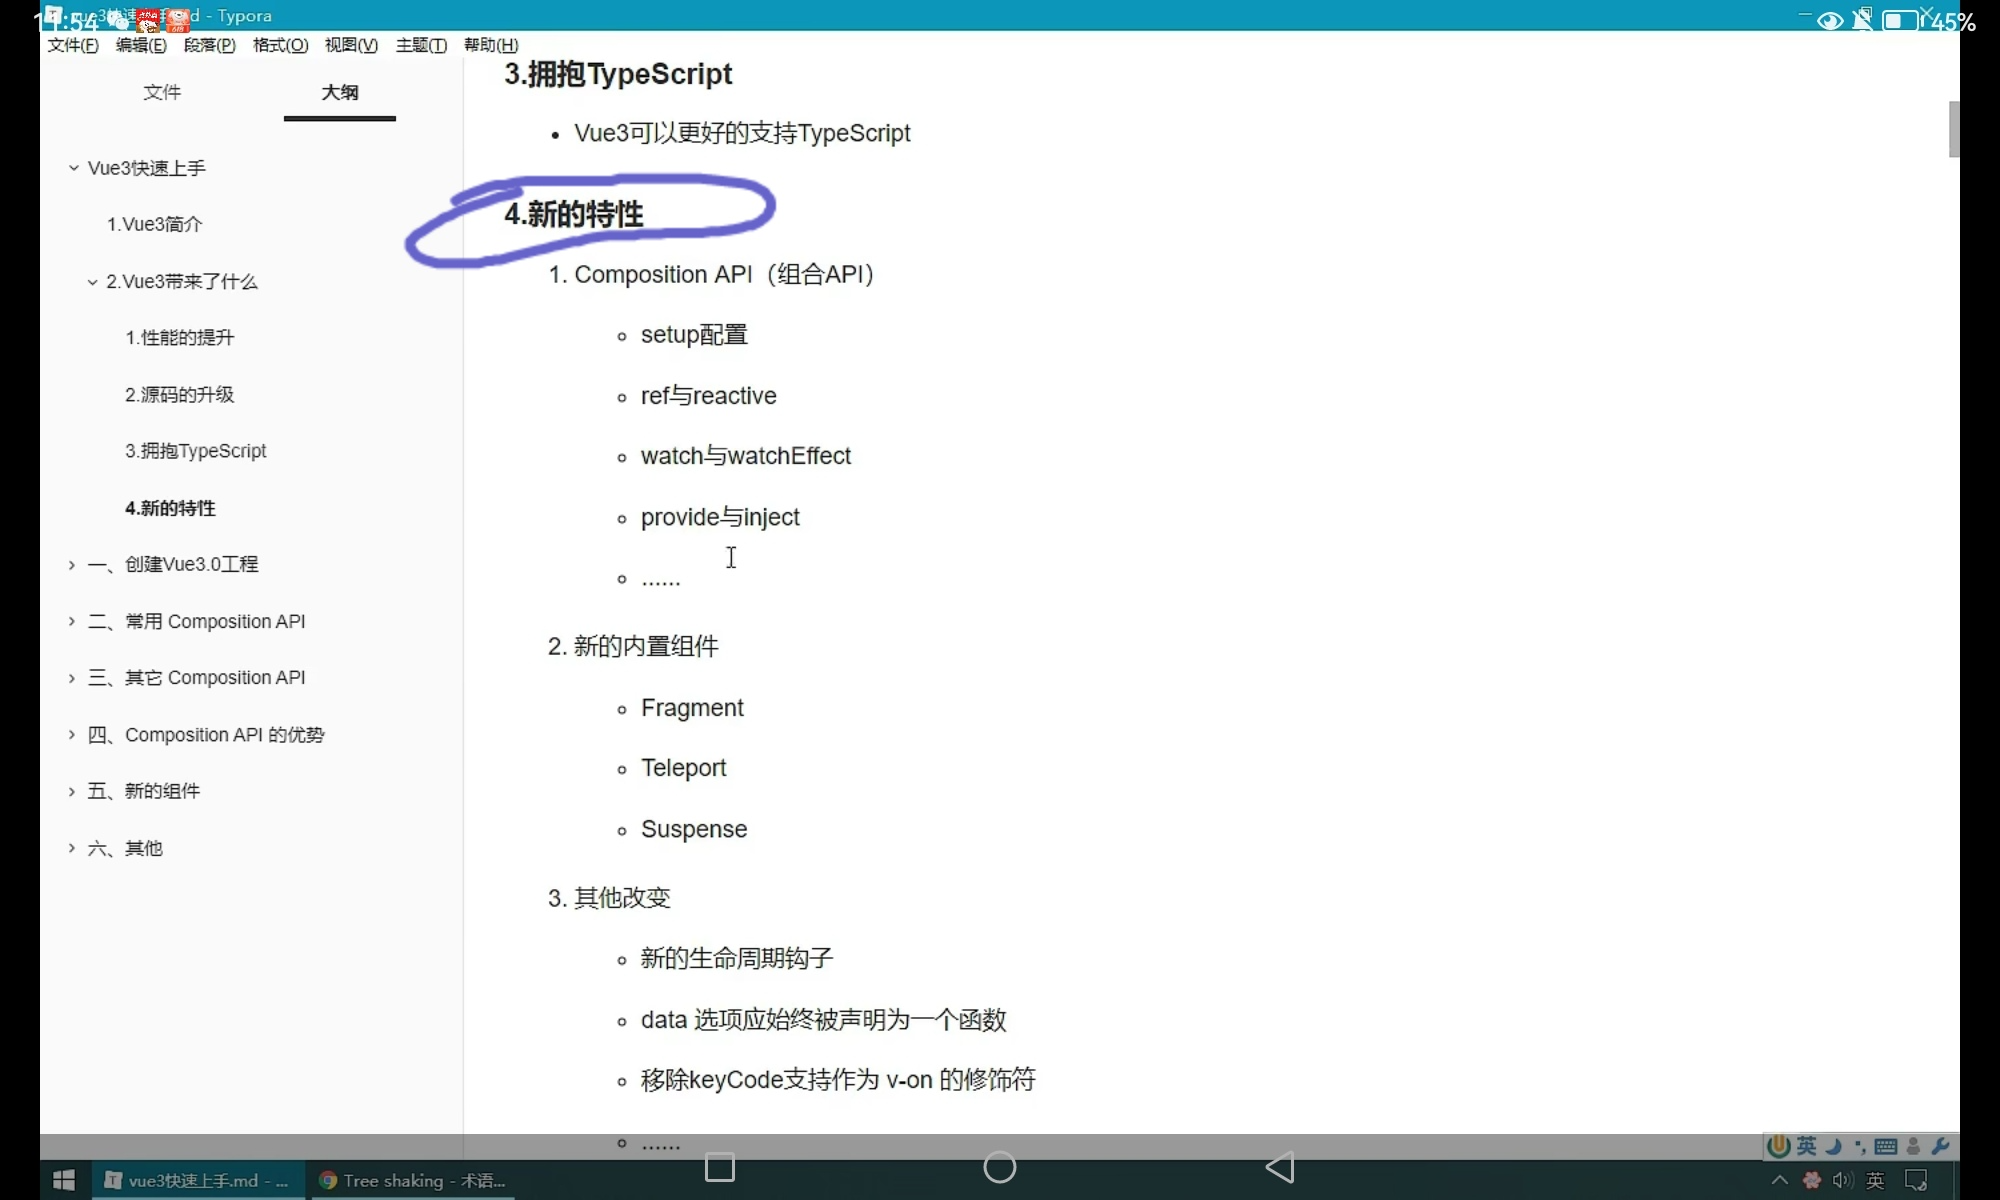Open the IME wrench settings icon
This screenshot has width=2000, height=1200.
[1940, 1146]
